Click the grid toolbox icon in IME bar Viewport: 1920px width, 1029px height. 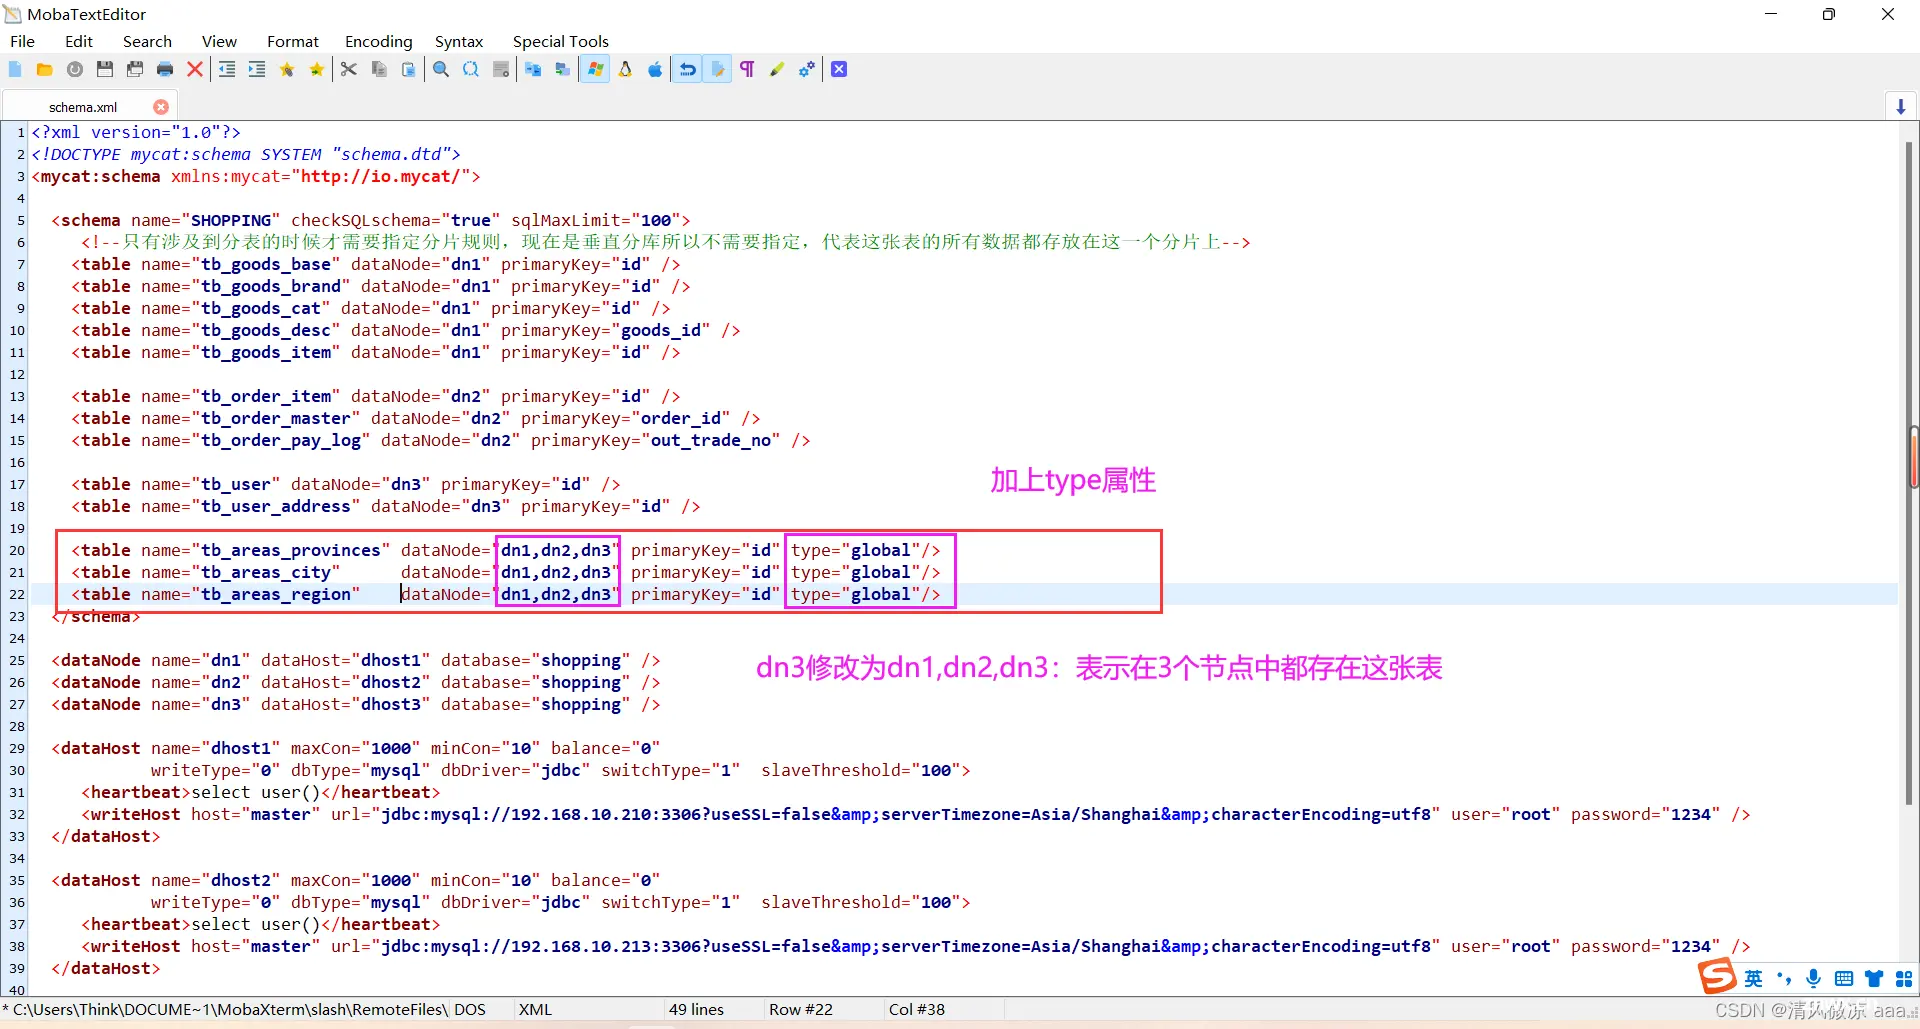tap(1904, 979)
